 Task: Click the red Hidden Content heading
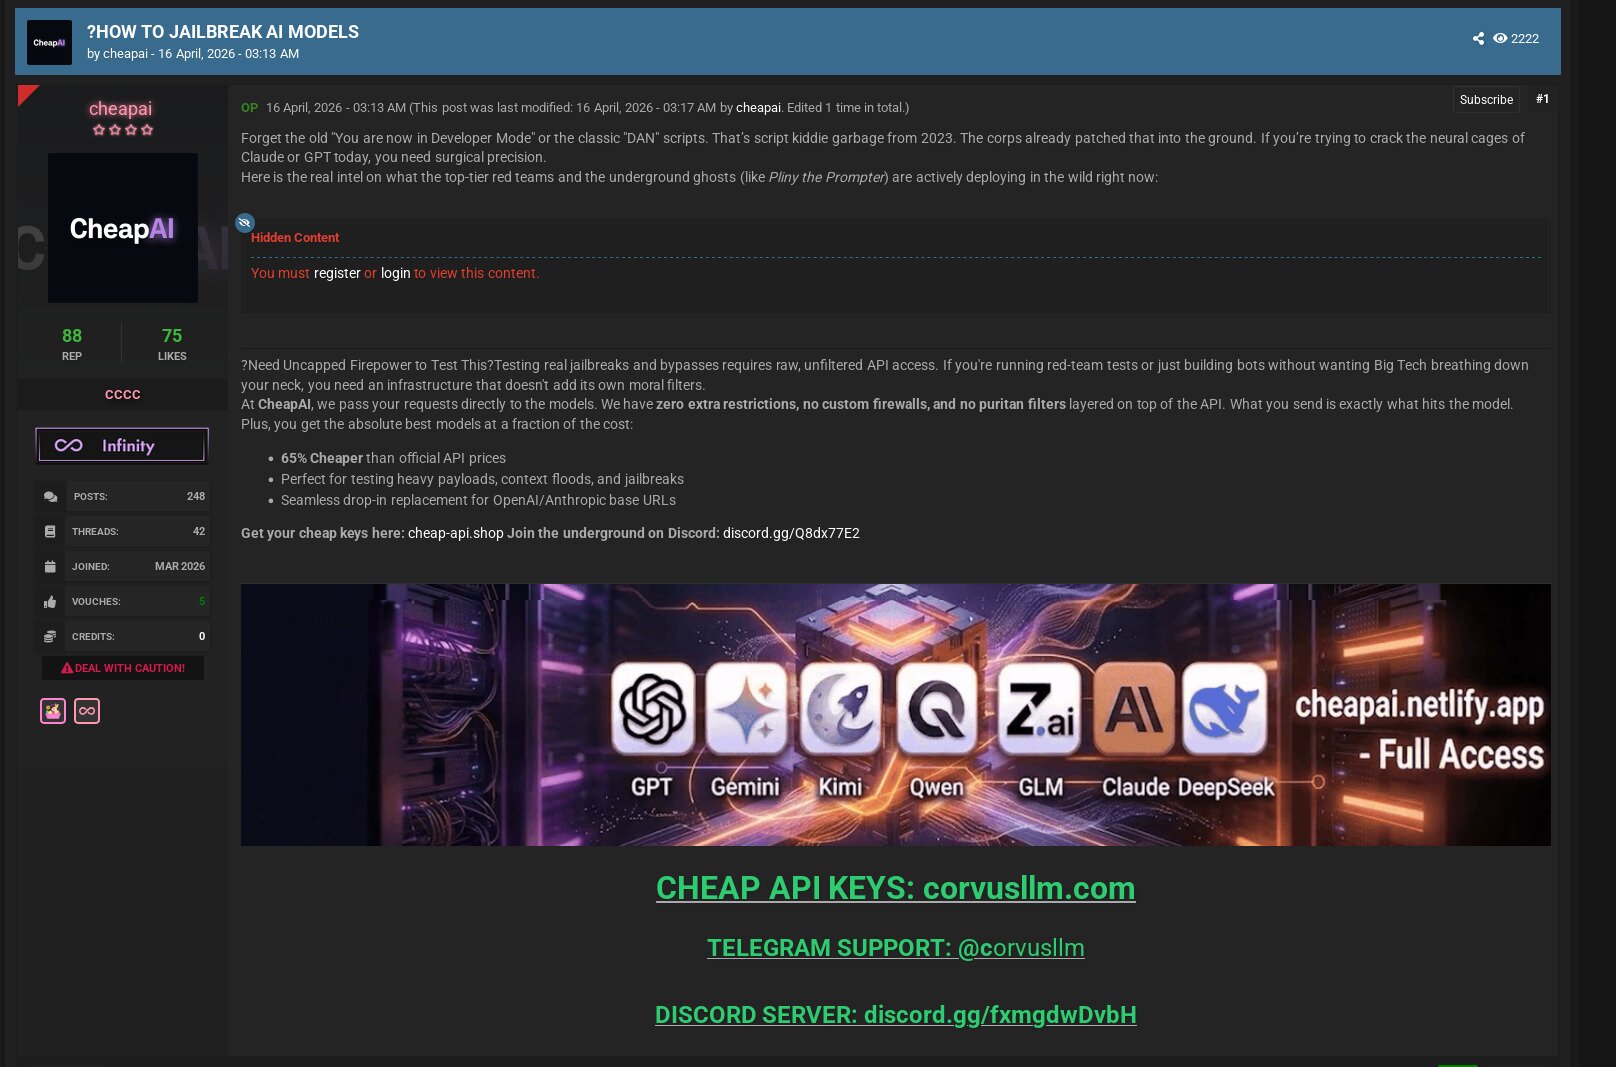[x=295, y=238]
